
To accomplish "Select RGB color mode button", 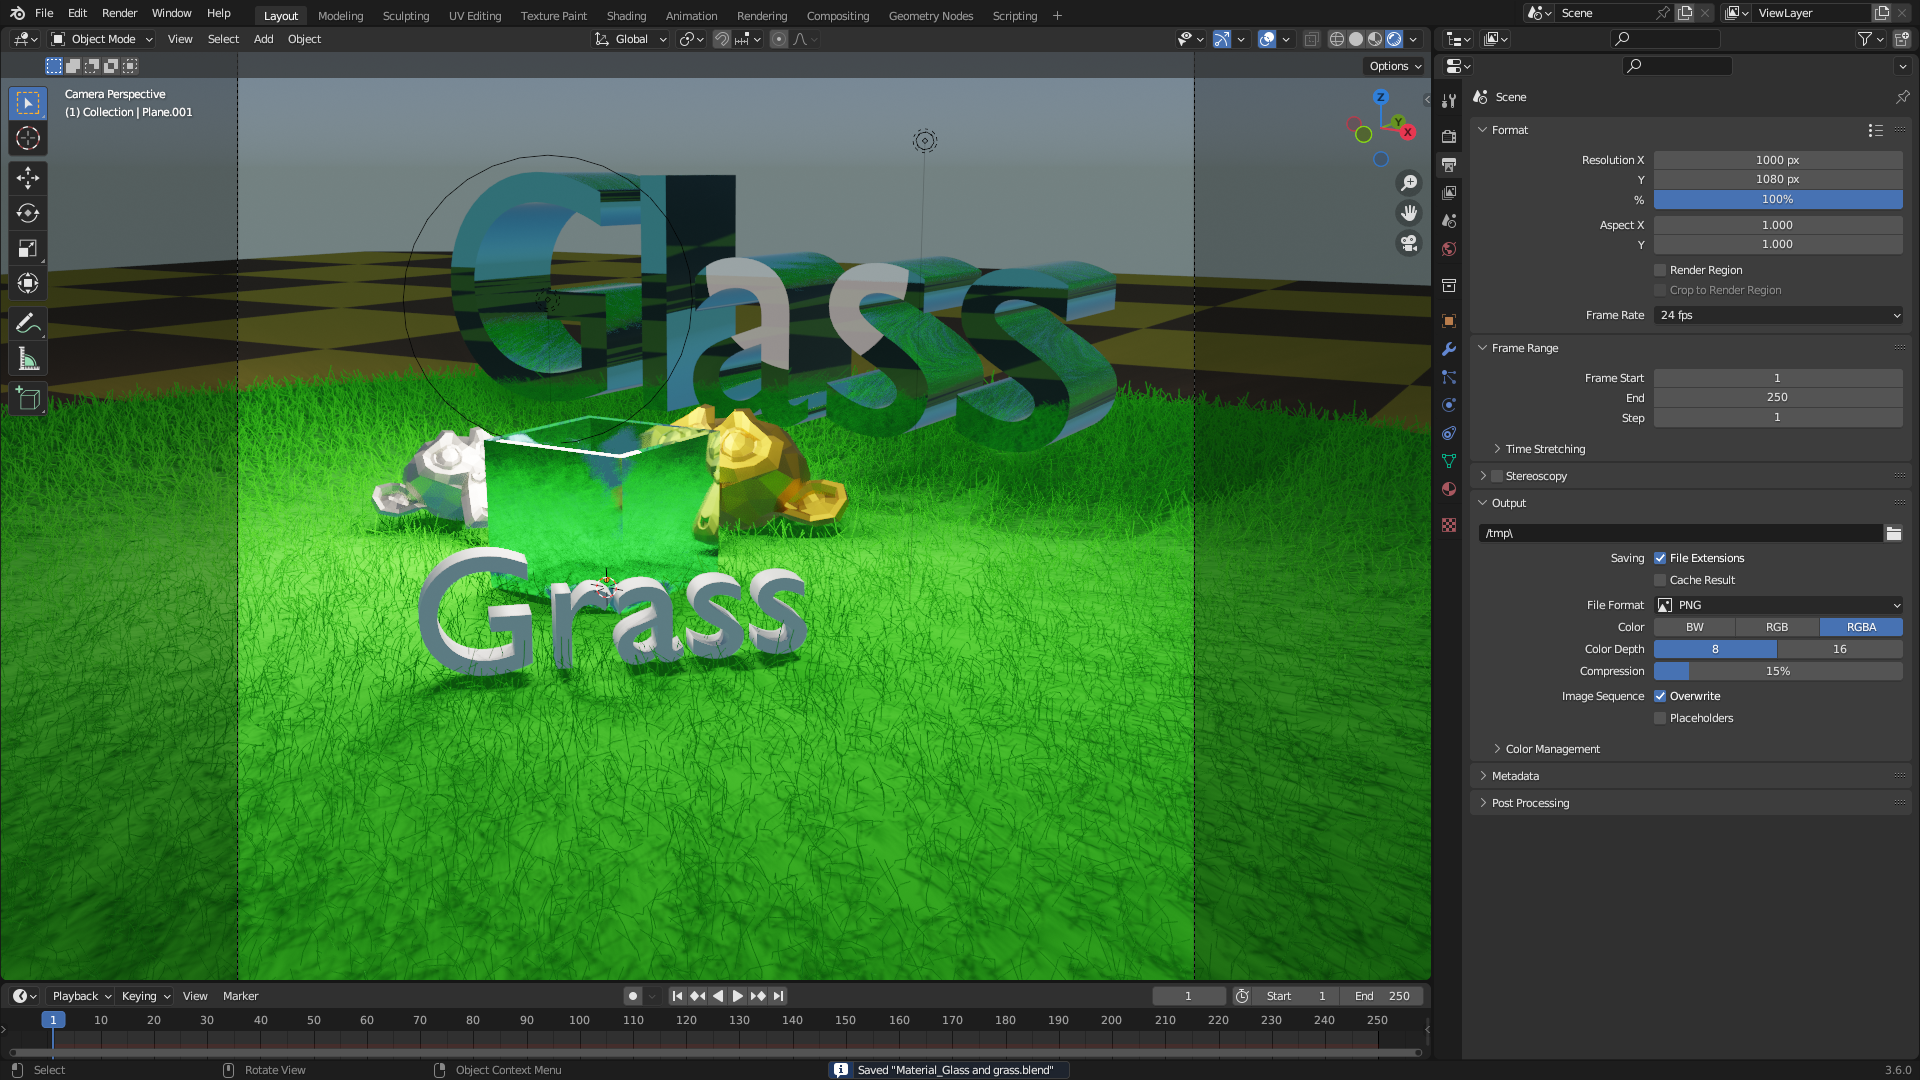I will [1776, 627].
